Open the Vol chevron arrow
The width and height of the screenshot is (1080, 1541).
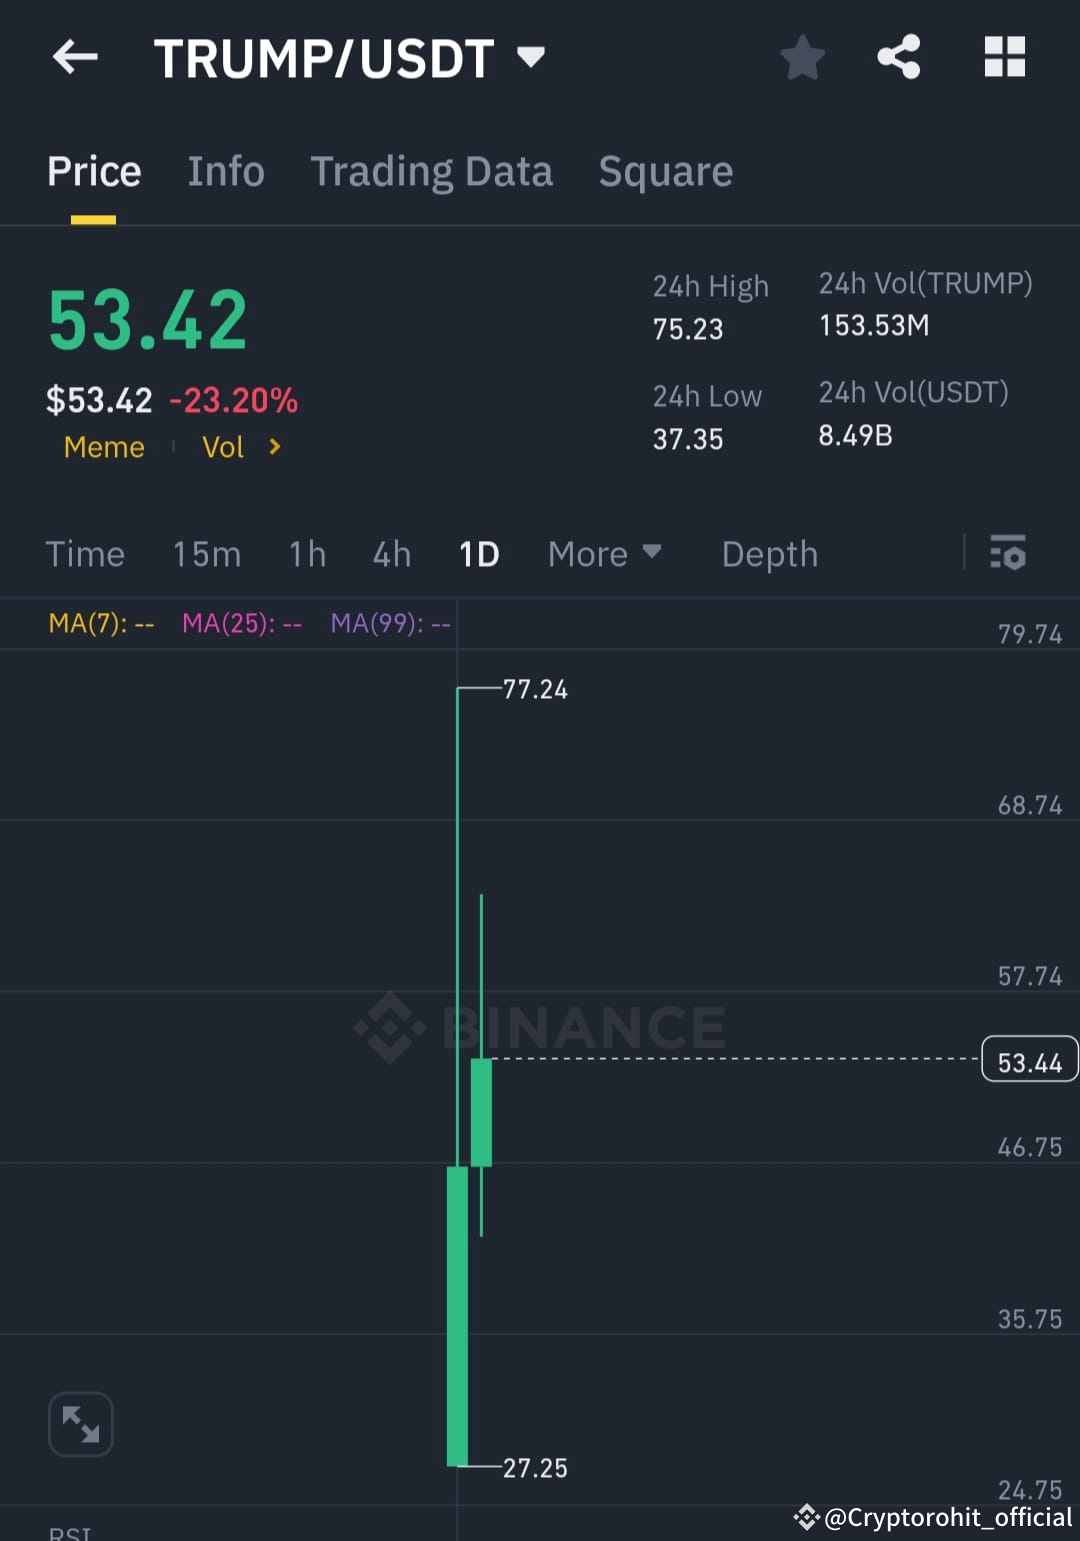[x=274, y=447]
